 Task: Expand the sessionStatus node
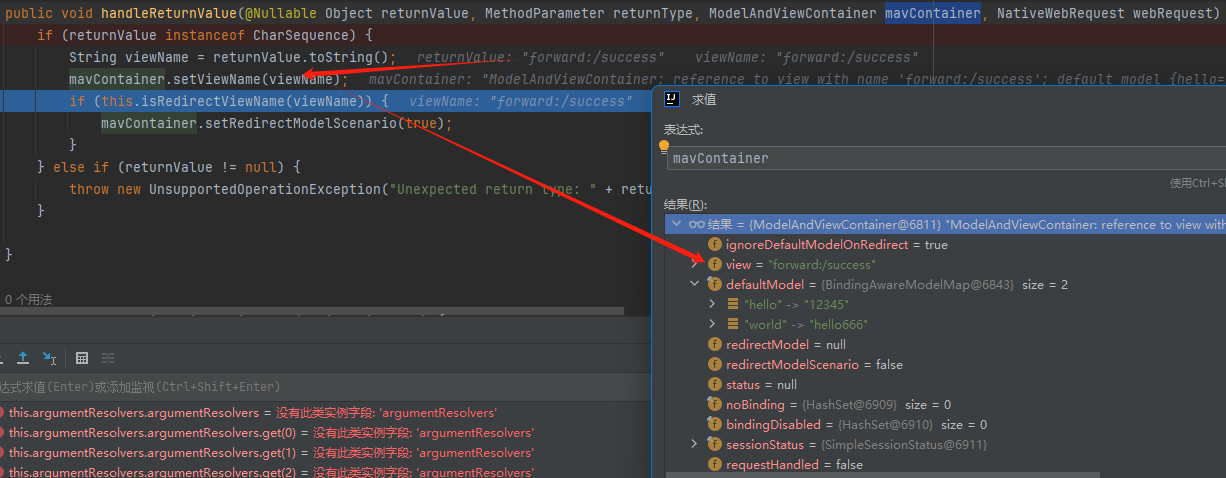695,444
